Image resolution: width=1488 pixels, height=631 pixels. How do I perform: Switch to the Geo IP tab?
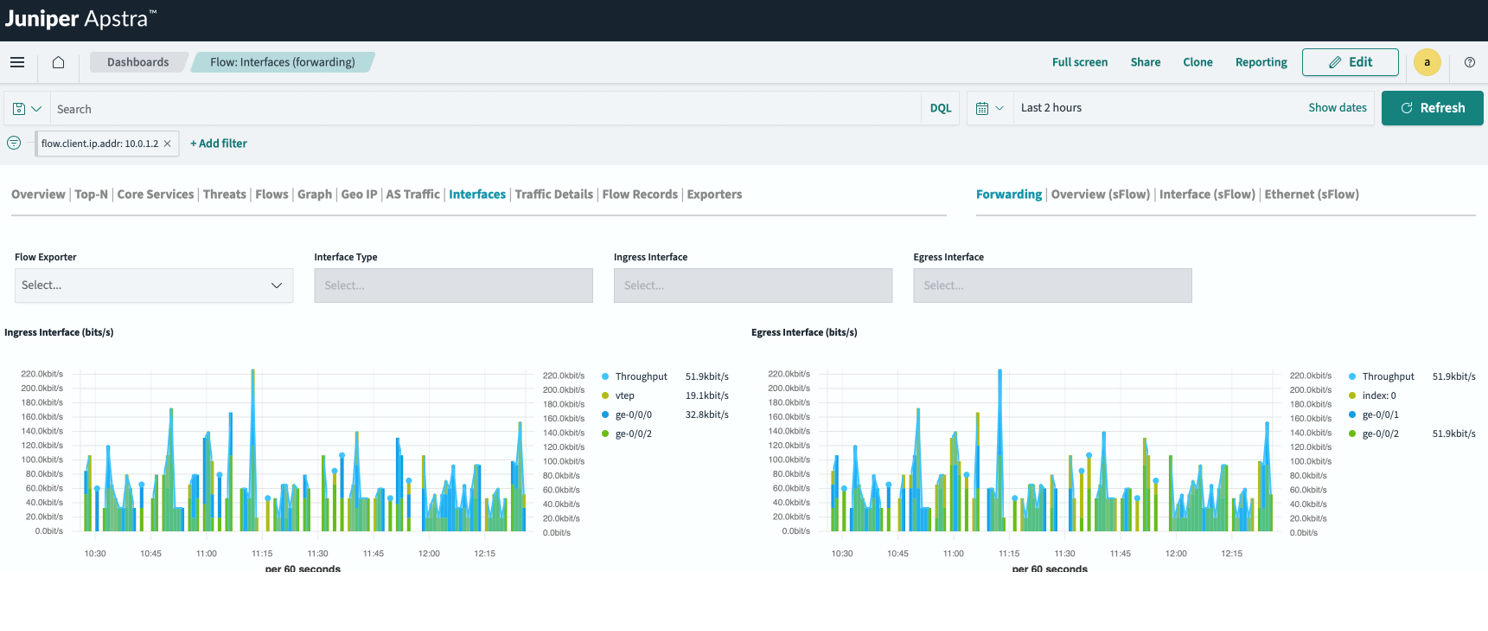click(359, 194)
